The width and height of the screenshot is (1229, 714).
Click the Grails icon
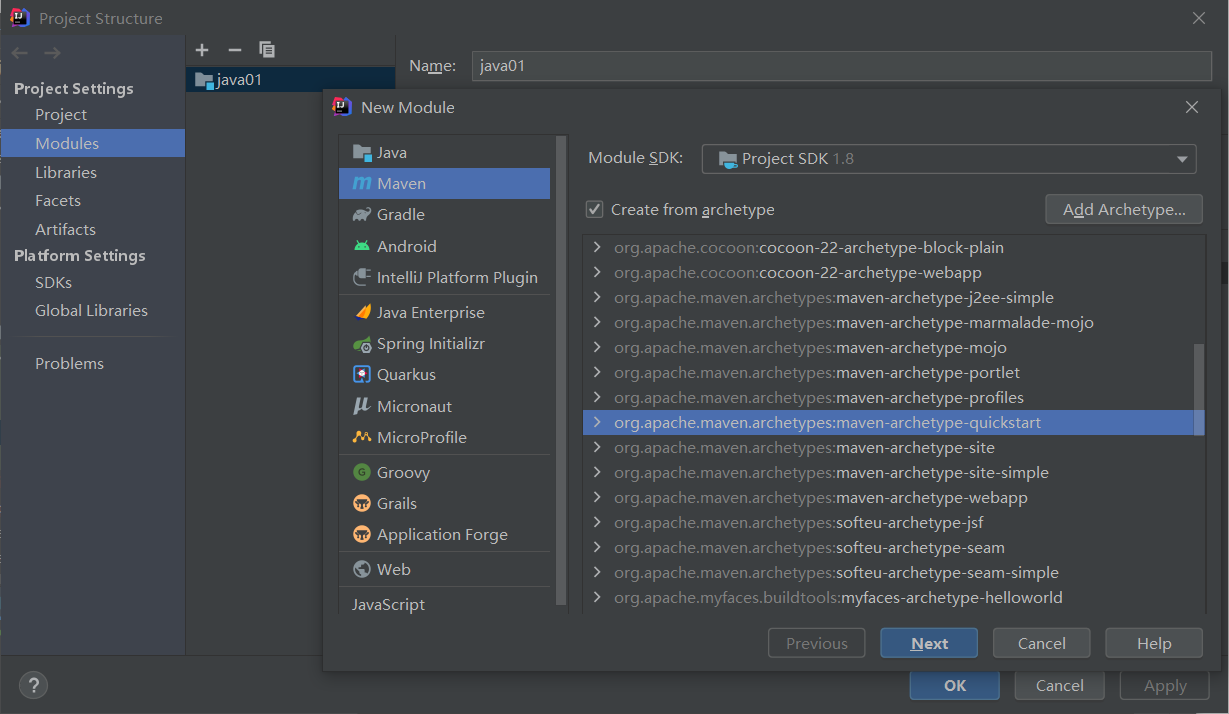pos(361,503)
